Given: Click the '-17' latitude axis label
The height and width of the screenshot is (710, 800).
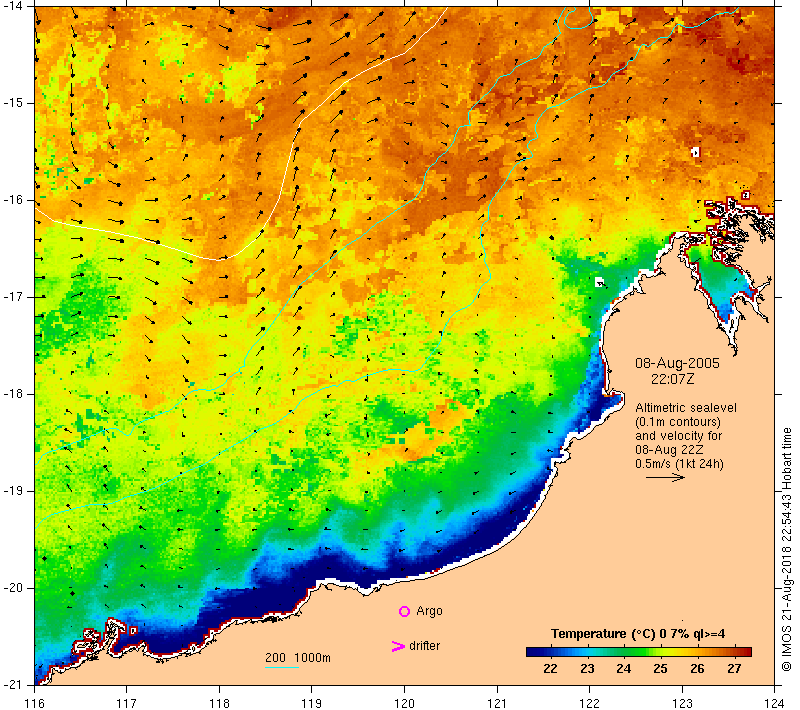Looking at the screenshot, I should click(x=13, y=296).
